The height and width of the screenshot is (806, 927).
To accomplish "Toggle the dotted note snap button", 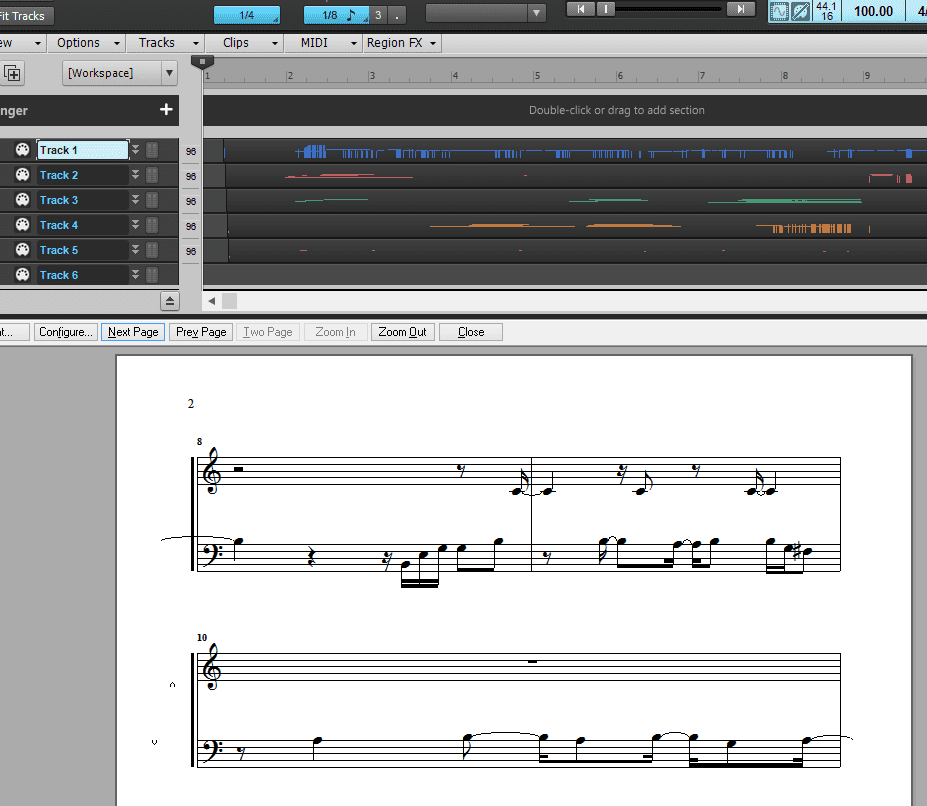I will pyautogui.click(x=398, y=15).
